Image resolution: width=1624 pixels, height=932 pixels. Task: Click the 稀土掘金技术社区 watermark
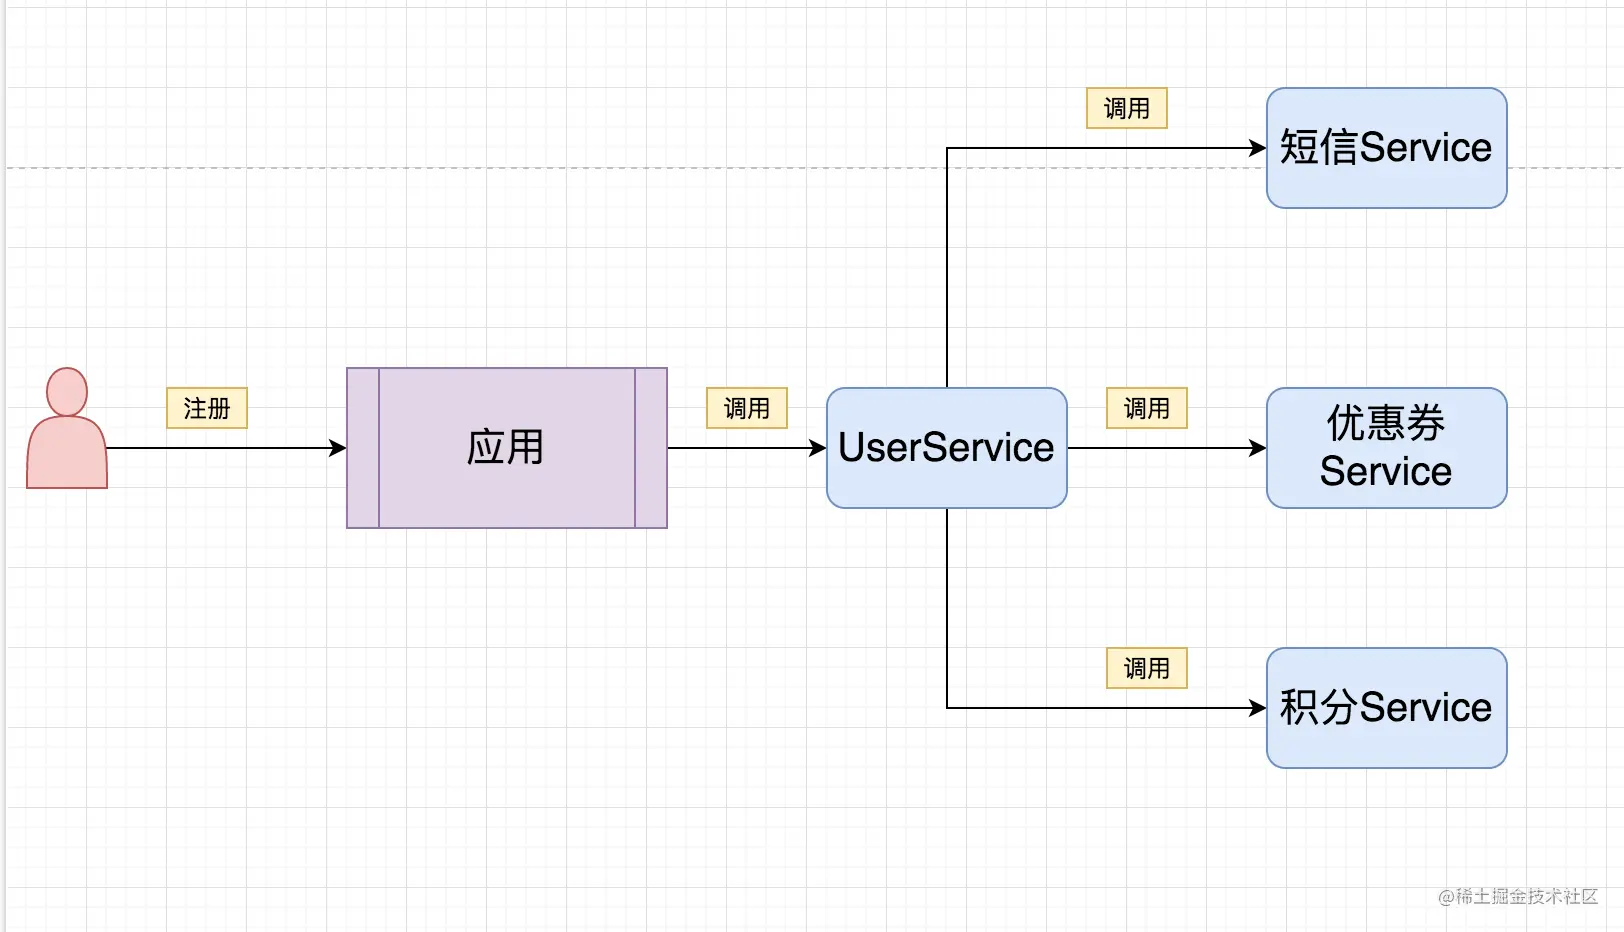pyautogui.click(x=1518, y=896)
